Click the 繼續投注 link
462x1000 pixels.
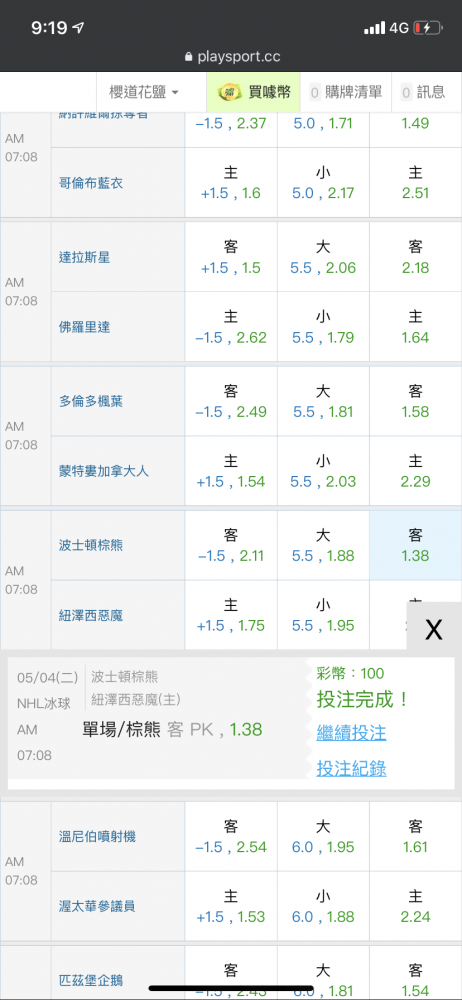point(352,732)
